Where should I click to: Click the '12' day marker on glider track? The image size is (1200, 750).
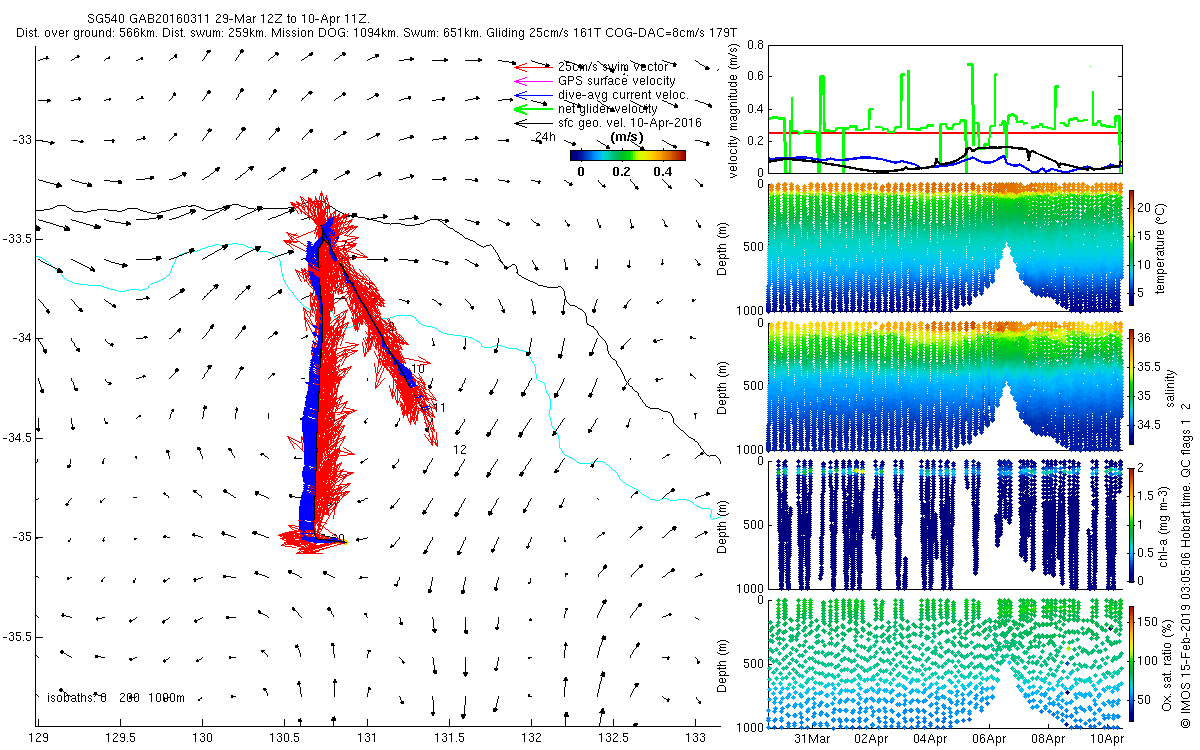(x=460, y=450)
